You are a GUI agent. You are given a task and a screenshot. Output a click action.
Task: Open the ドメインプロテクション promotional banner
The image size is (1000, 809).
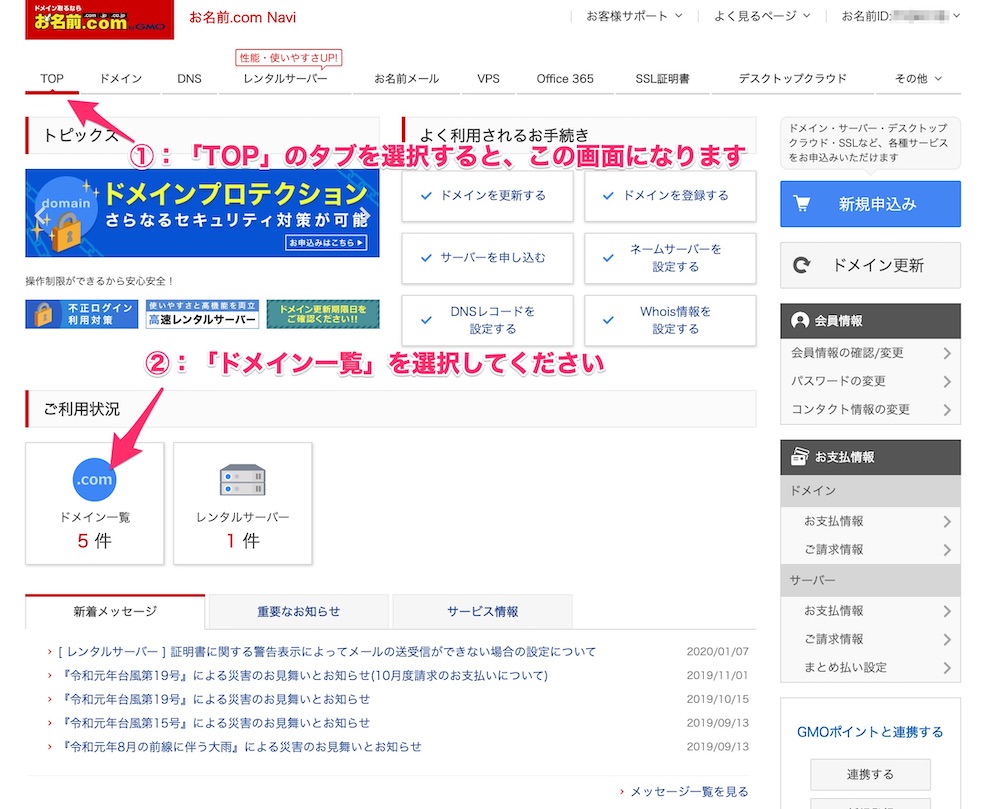click(202, 213)
